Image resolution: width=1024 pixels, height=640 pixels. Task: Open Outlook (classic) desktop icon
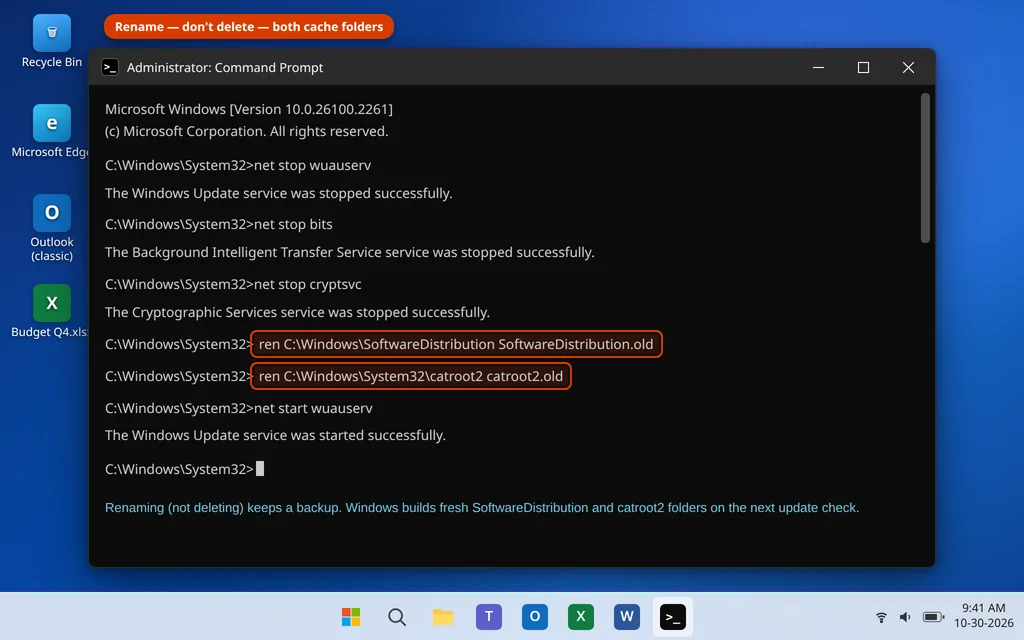52,228
